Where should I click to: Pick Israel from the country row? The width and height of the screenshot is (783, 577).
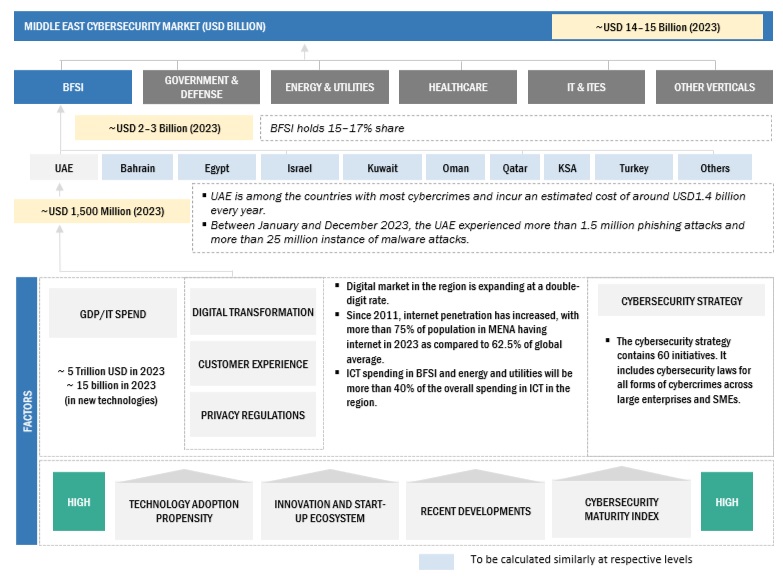pos(299,167)
